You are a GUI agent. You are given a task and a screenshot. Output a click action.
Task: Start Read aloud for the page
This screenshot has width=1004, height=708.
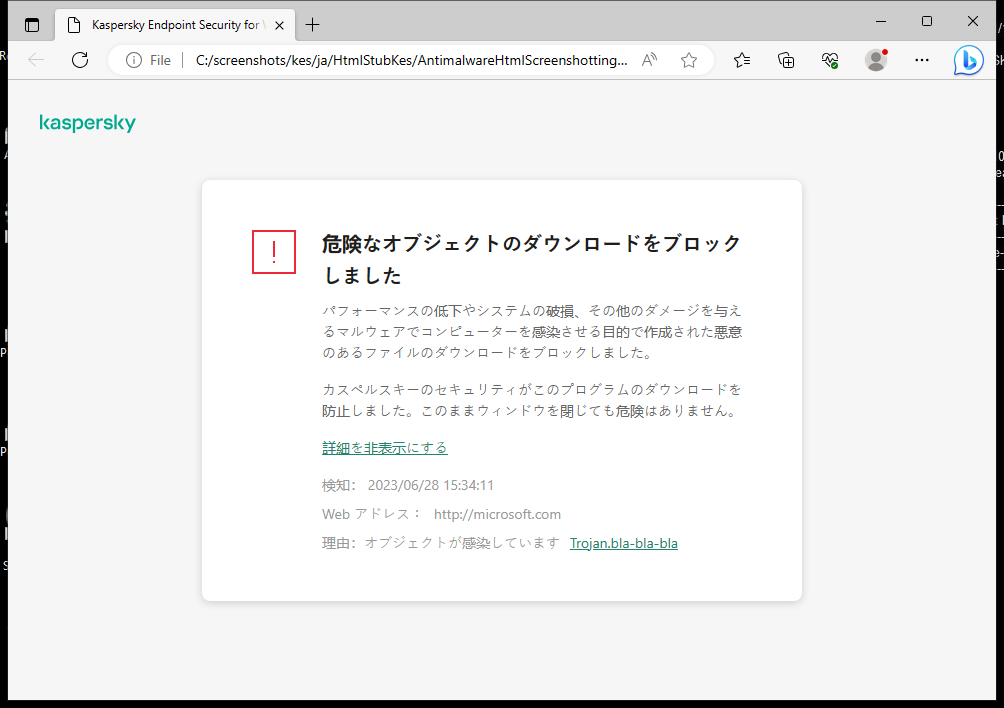point(648,60)
